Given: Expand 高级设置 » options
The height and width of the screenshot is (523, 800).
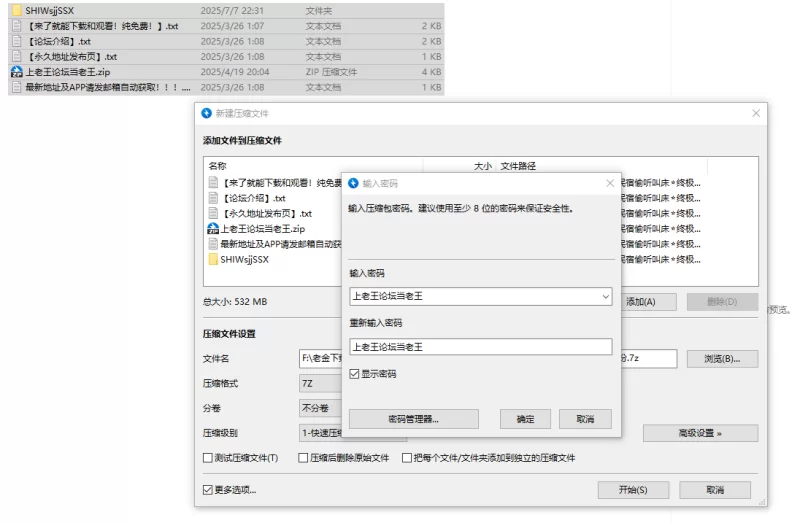Looking at the screenshot, I should [x=701, y=433].
